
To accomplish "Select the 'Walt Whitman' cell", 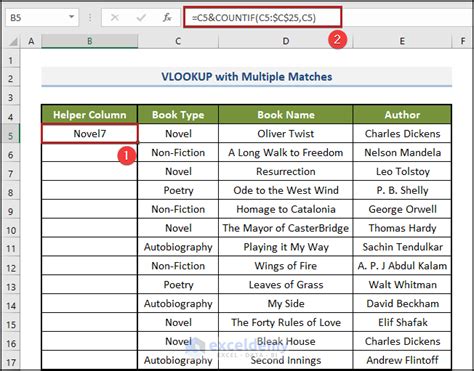I will tap(402, 285).
